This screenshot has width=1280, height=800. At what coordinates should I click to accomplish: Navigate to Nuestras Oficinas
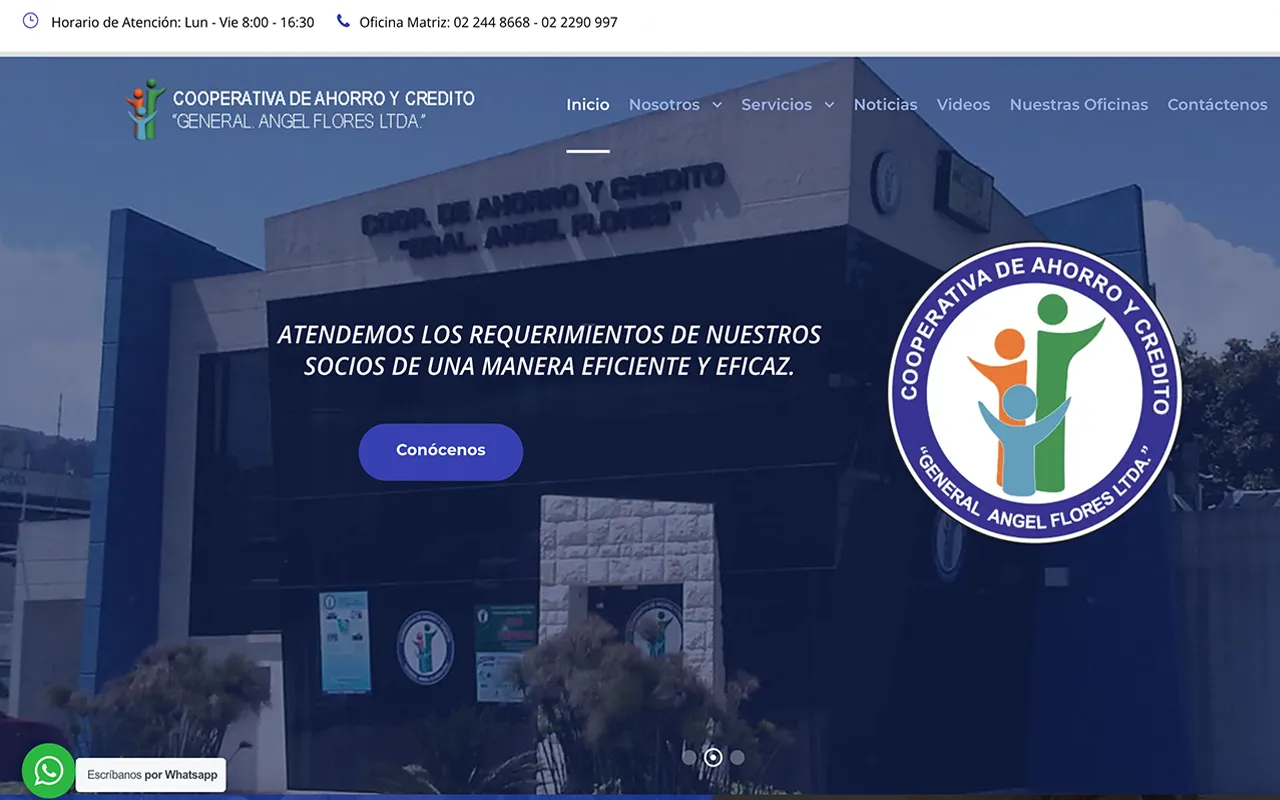1079,105
